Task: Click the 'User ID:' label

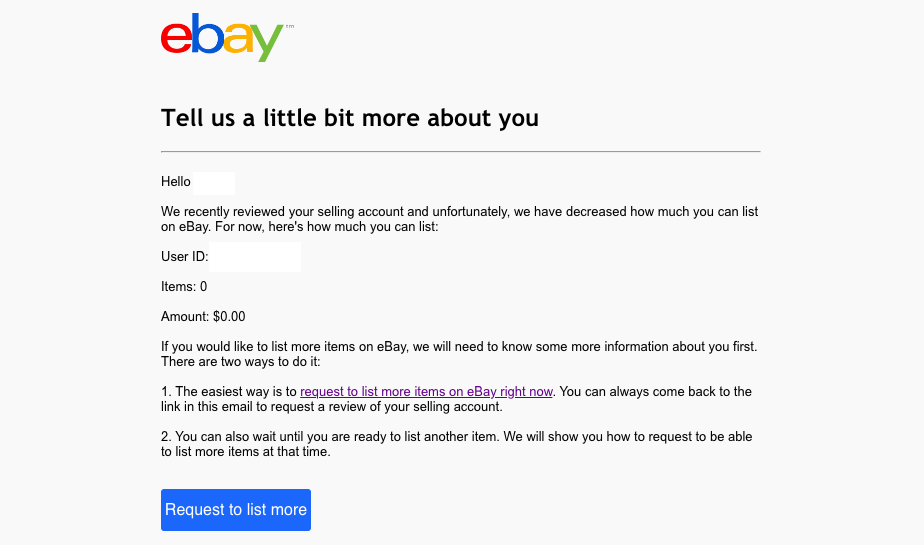Action: 184,257
